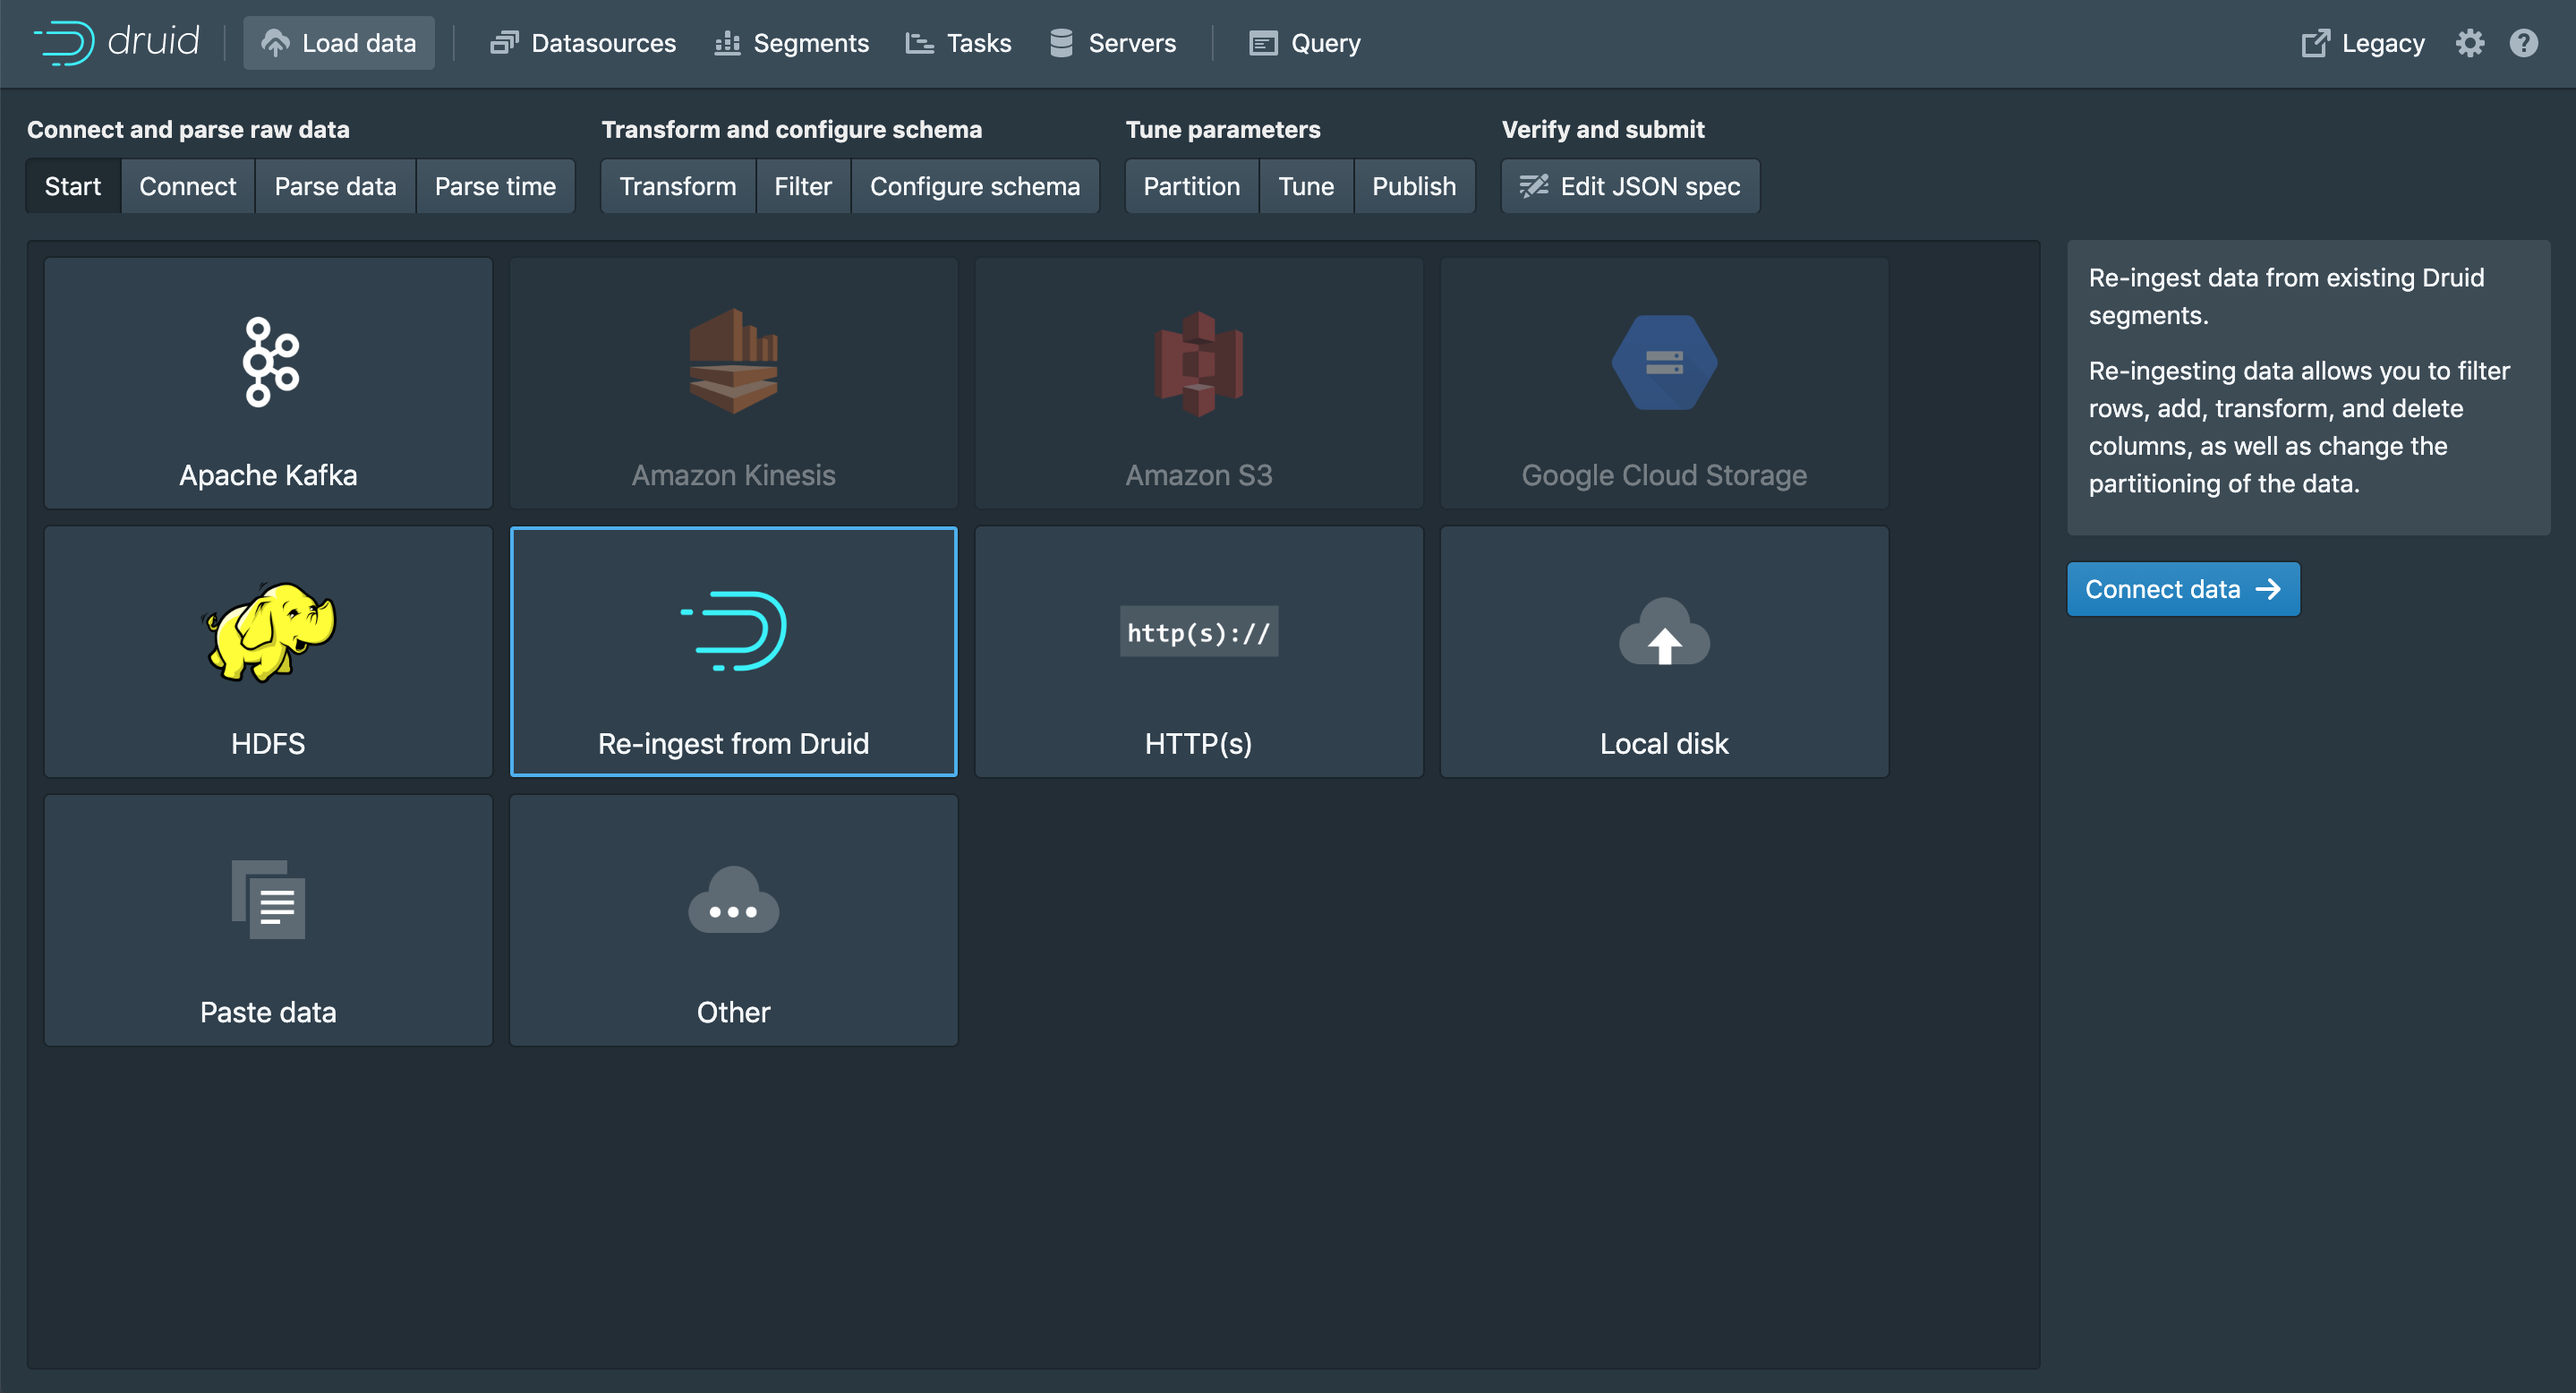Screen dimensions: 2576x1393
Task: Choose the HDFS elephant tile
Action: coord(268,651)
